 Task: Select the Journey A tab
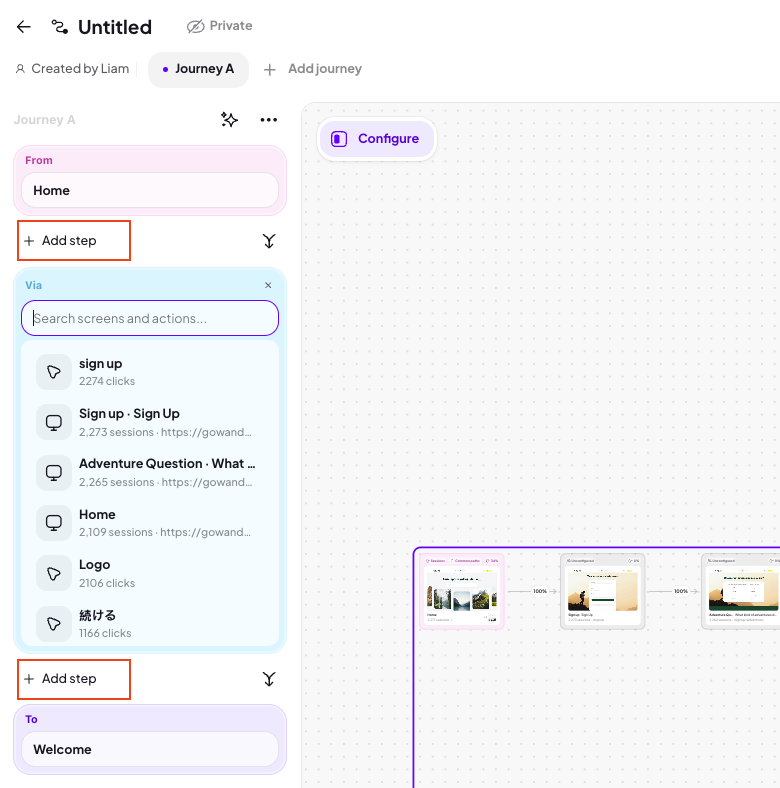click(x=199, y=69)
